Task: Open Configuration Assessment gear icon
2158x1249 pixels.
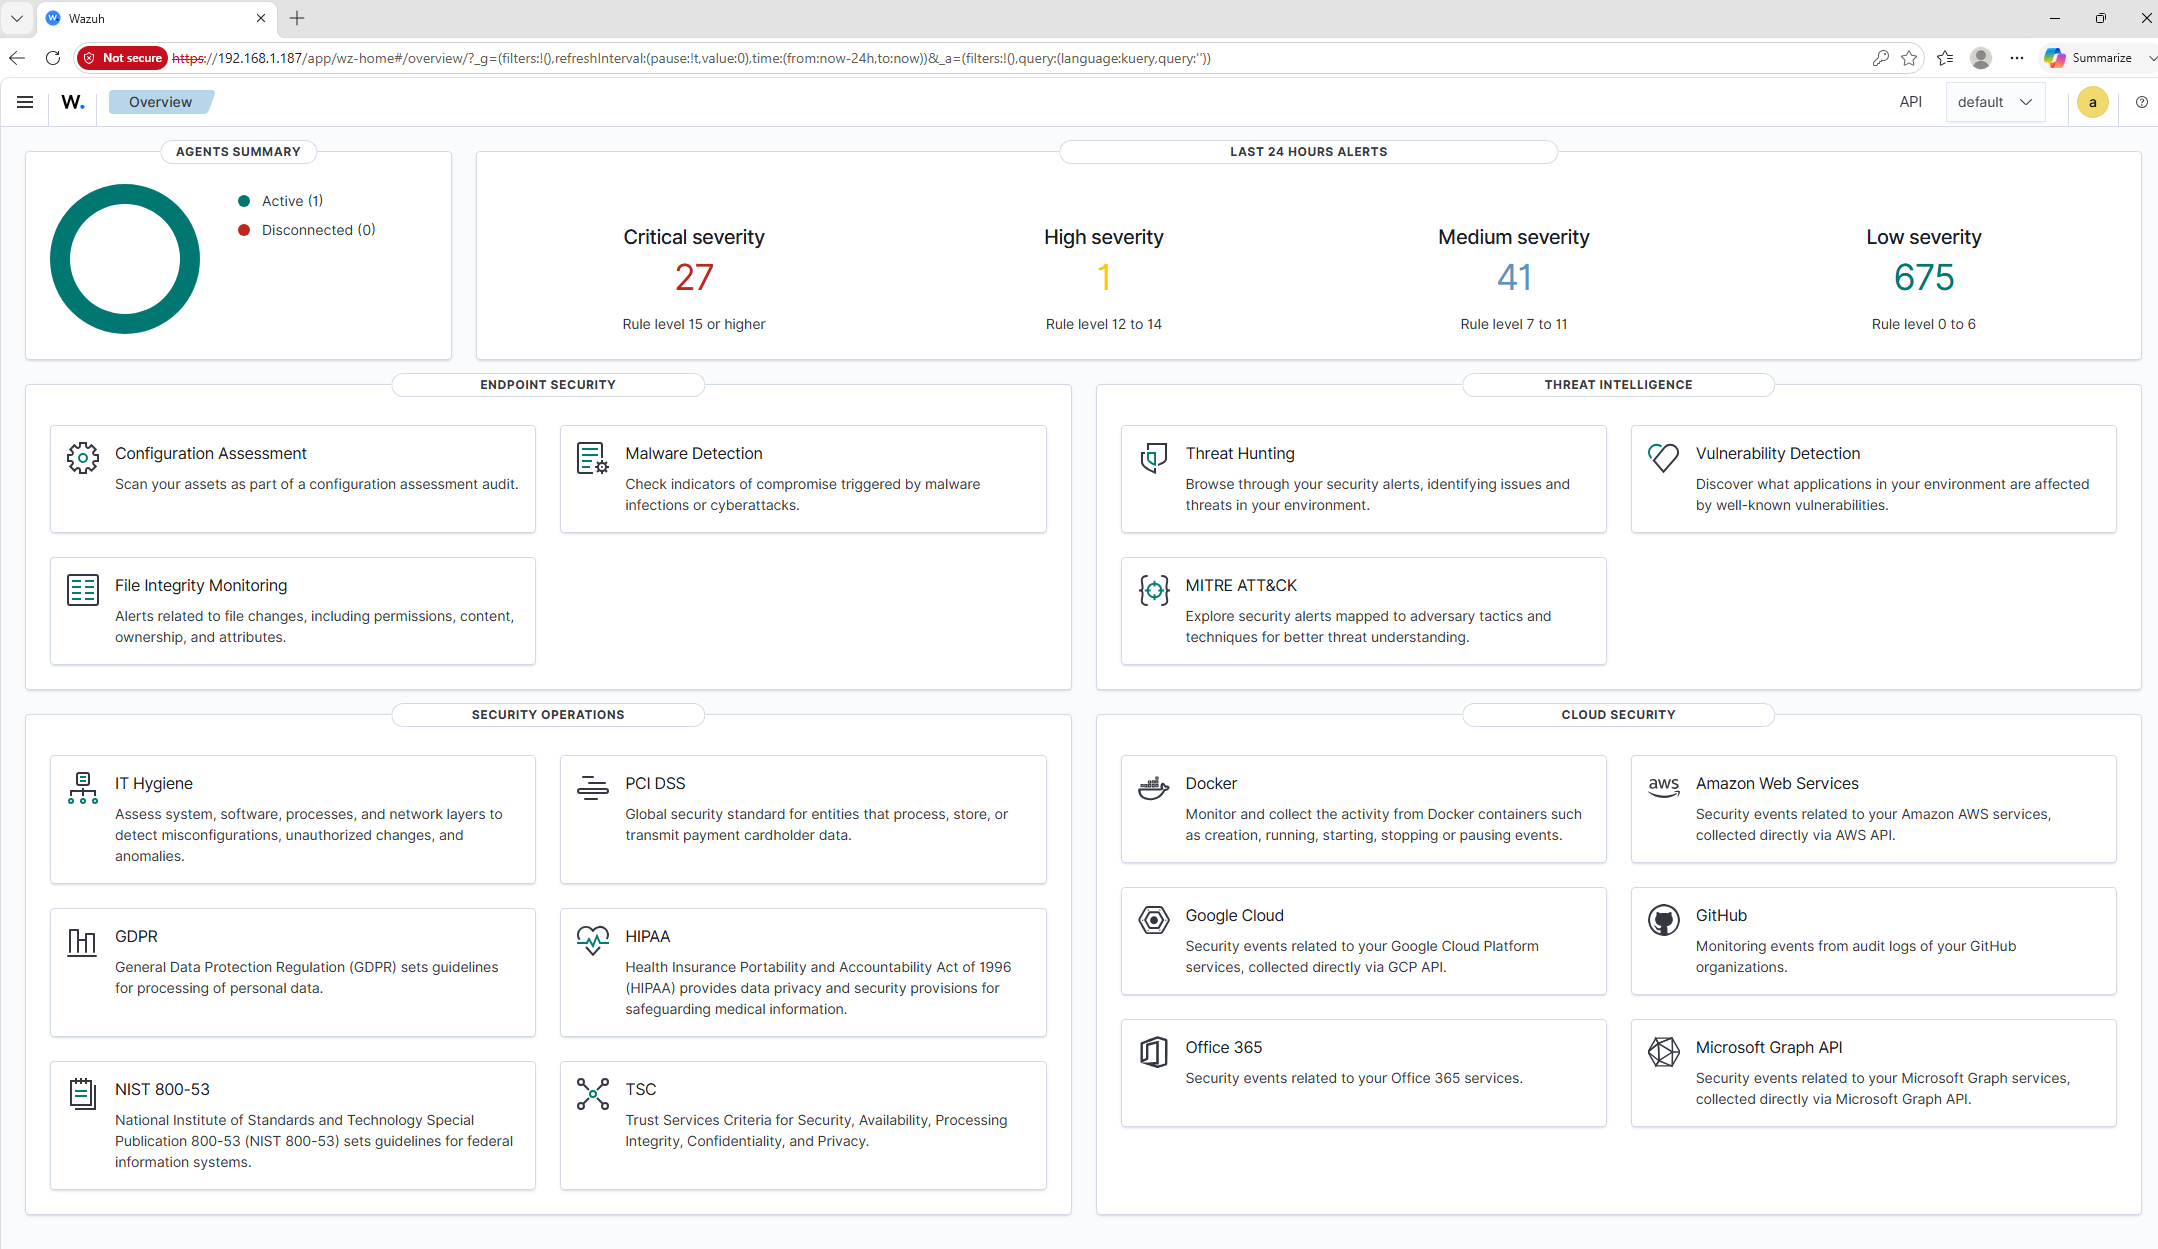Action: (x=83, y=458)
